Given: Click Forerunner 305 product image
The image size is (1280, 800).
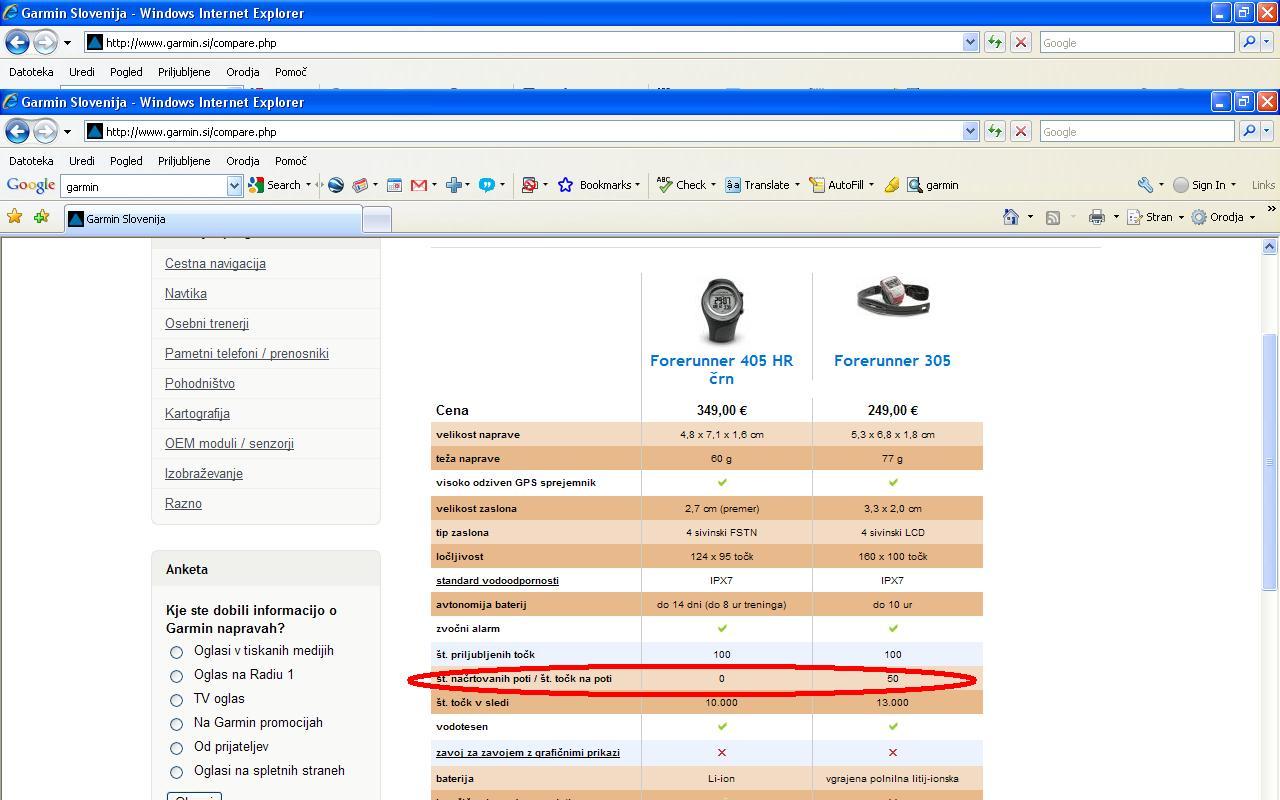Looking at the screenshot, I should pyautogui.click(x=893, y=298).
